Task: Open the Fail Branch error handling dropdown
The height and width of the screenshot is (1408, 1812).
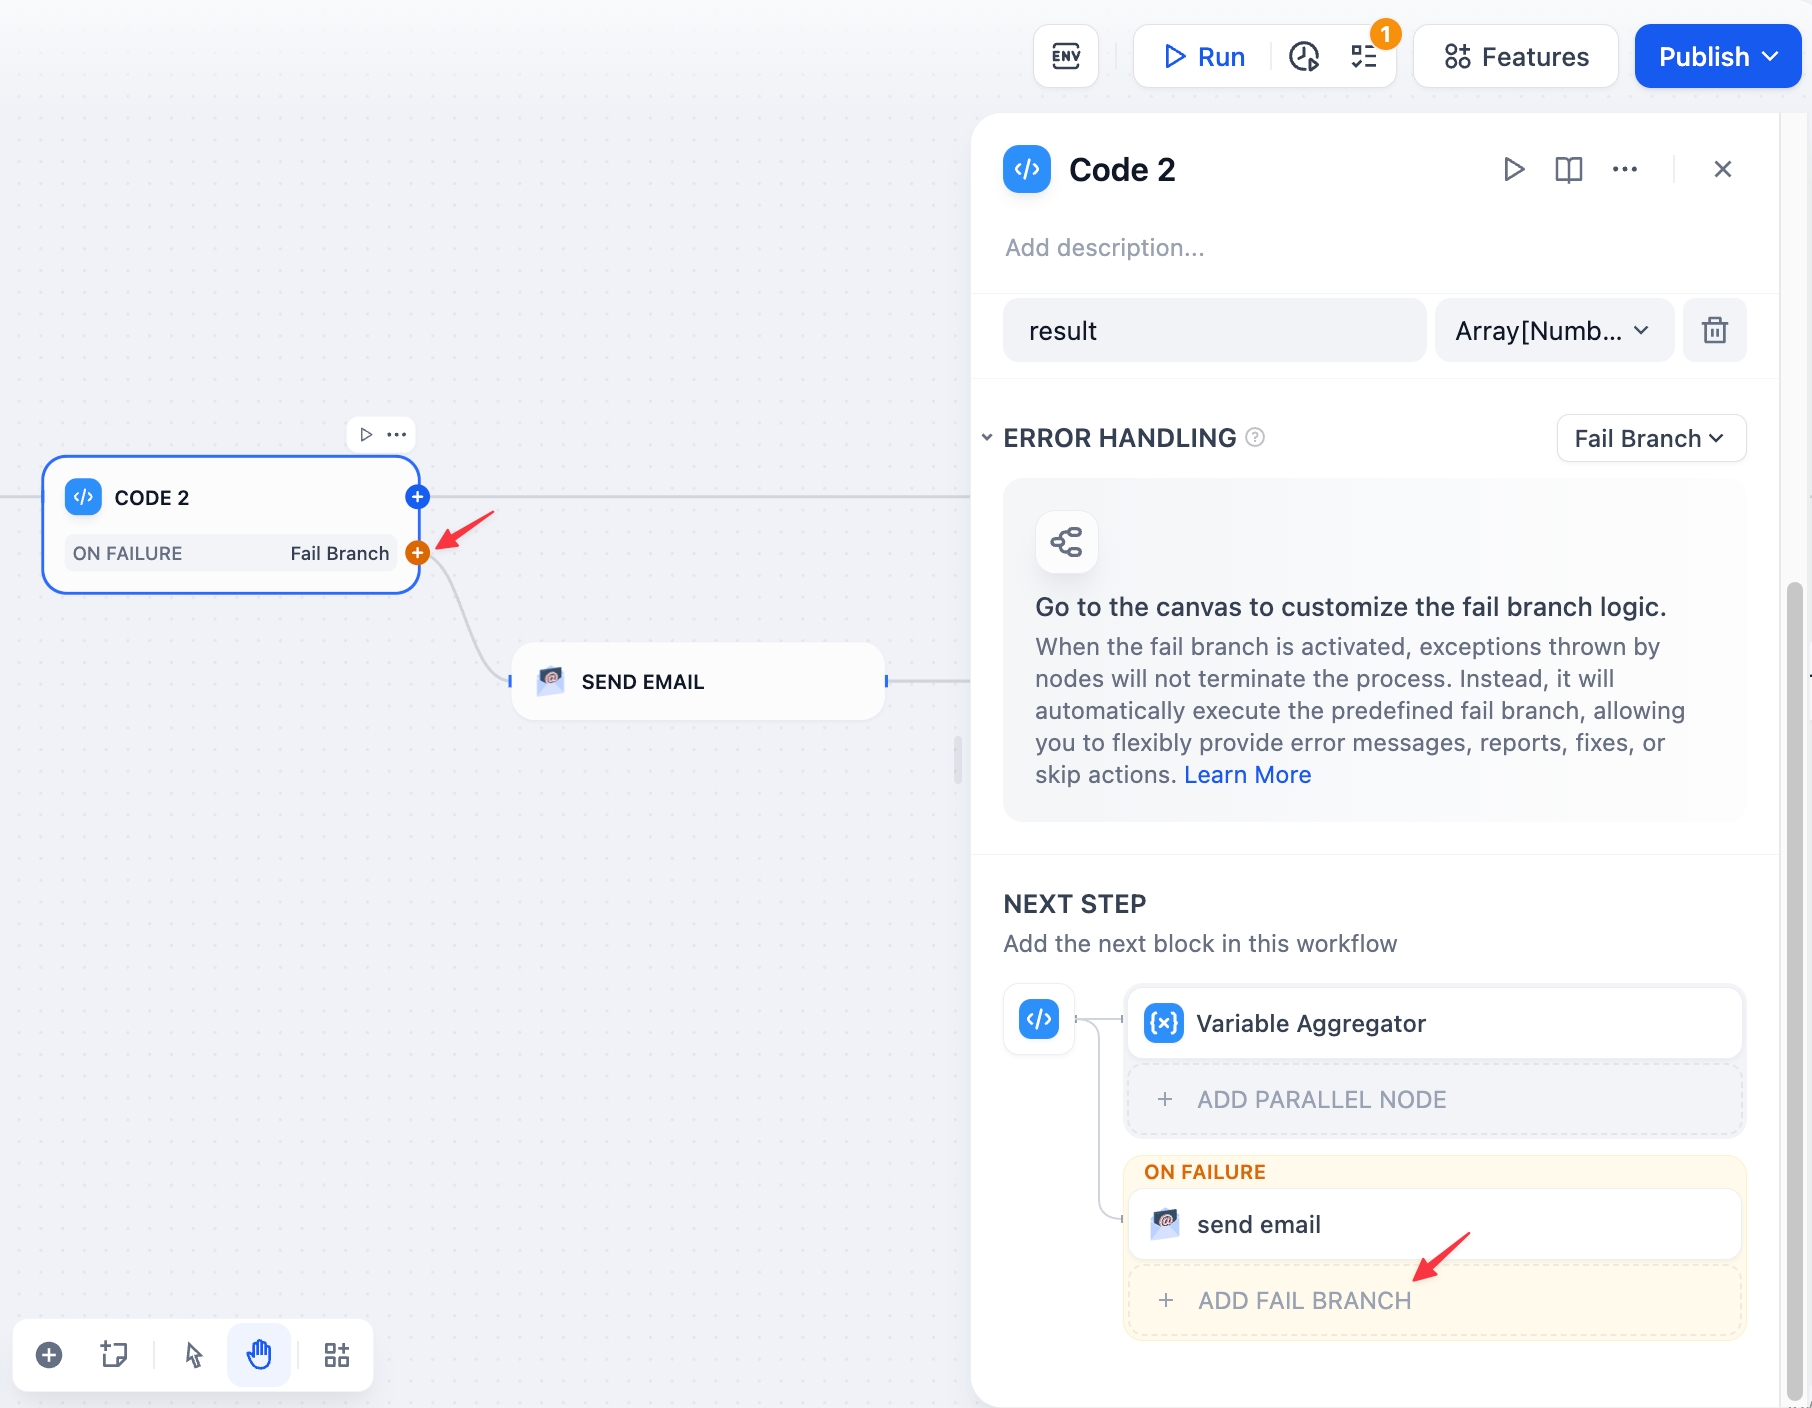Action: coord(1650,439)
